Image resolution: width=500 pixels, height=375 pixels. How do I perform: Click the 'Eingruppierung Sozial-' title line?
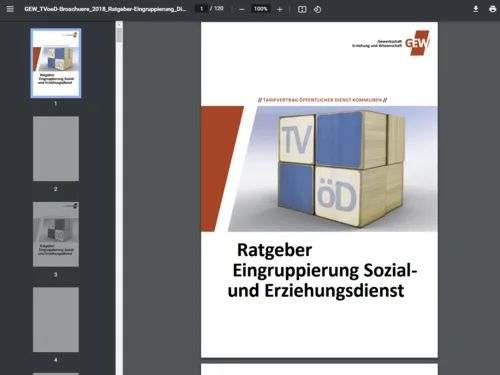coord(325,270)
